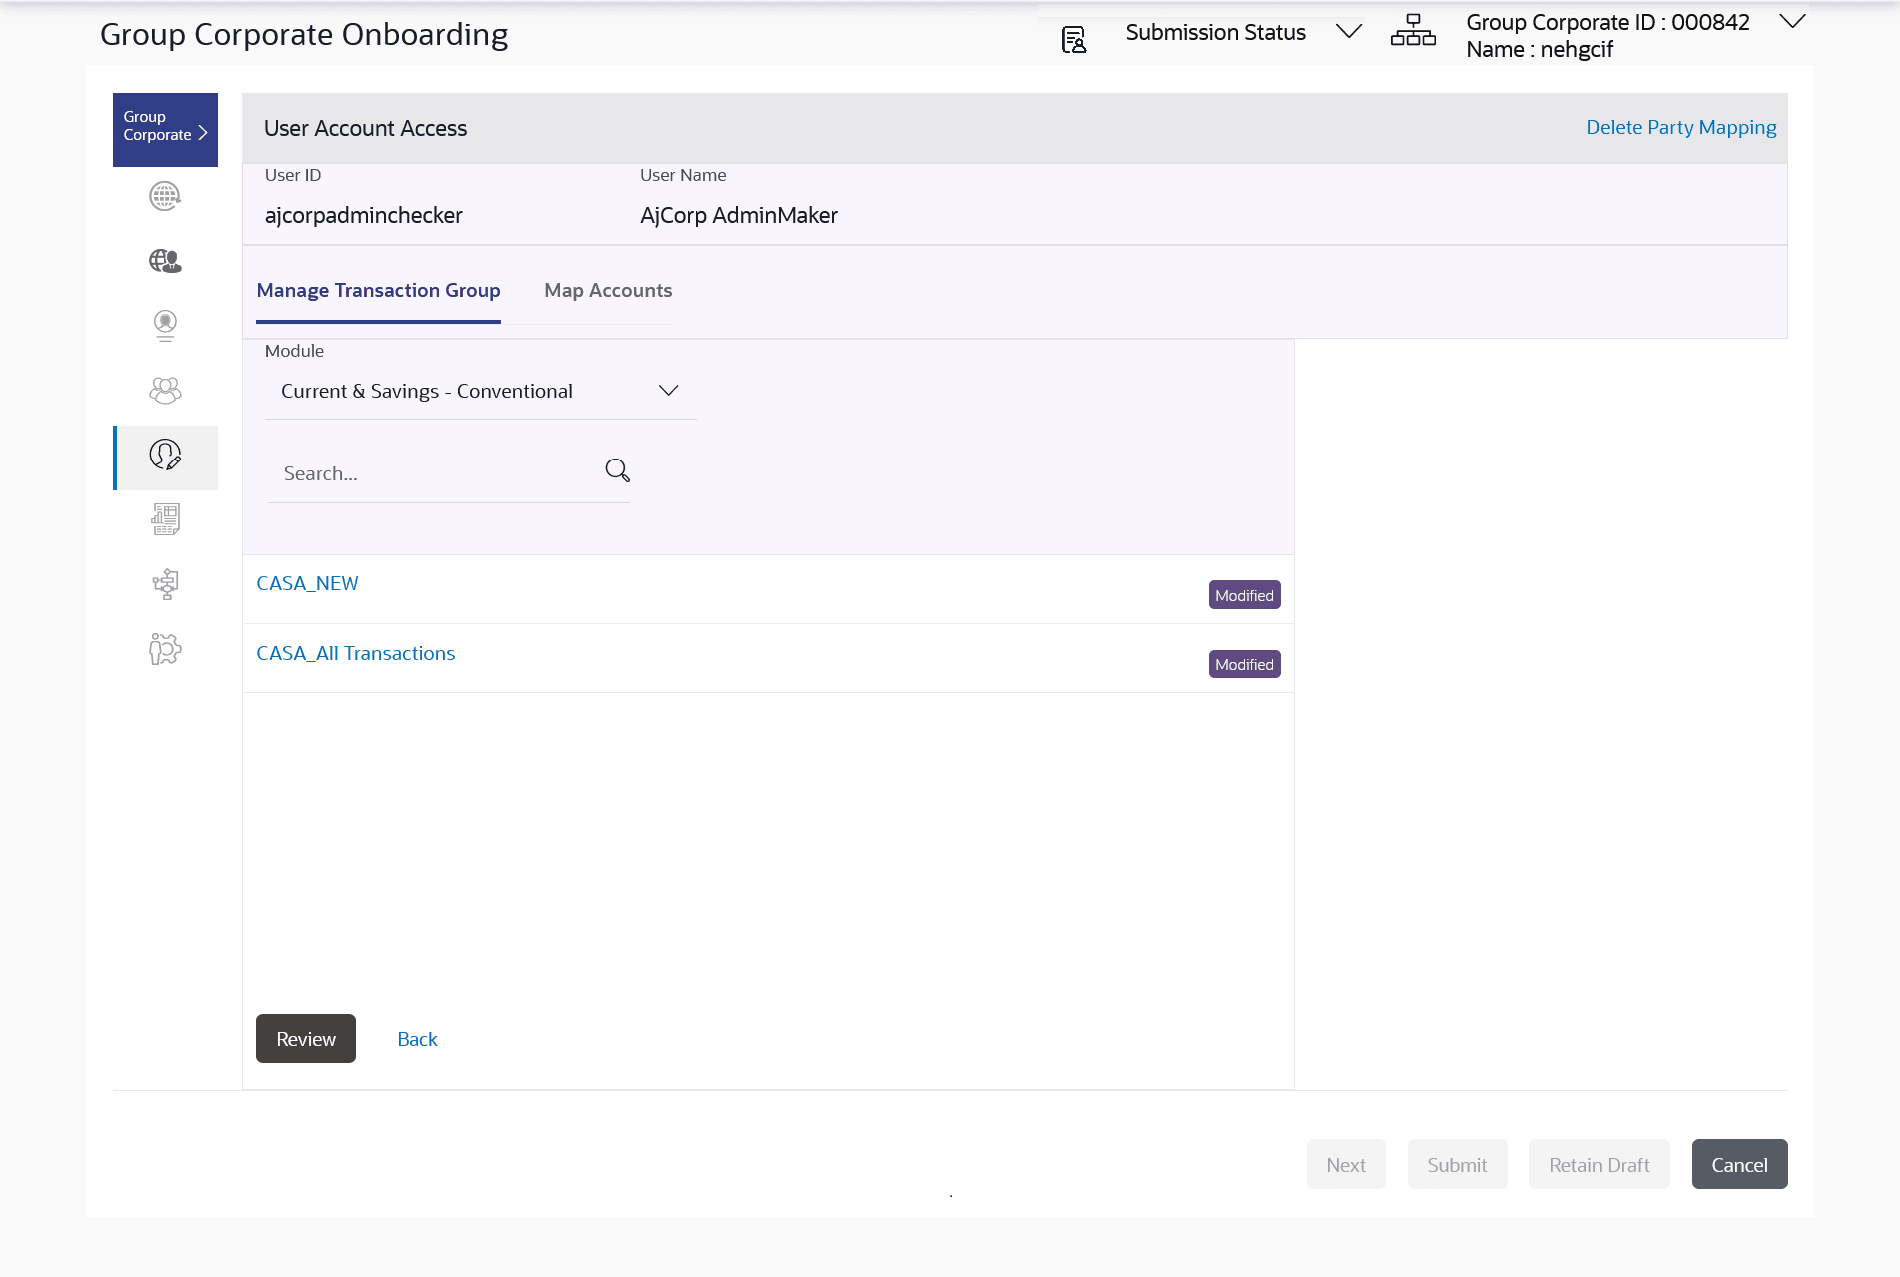Image resolution: width=1900 pixels, height=1277 pixels.
Task: Click the Submission Status document icon
Action: 1073,40
